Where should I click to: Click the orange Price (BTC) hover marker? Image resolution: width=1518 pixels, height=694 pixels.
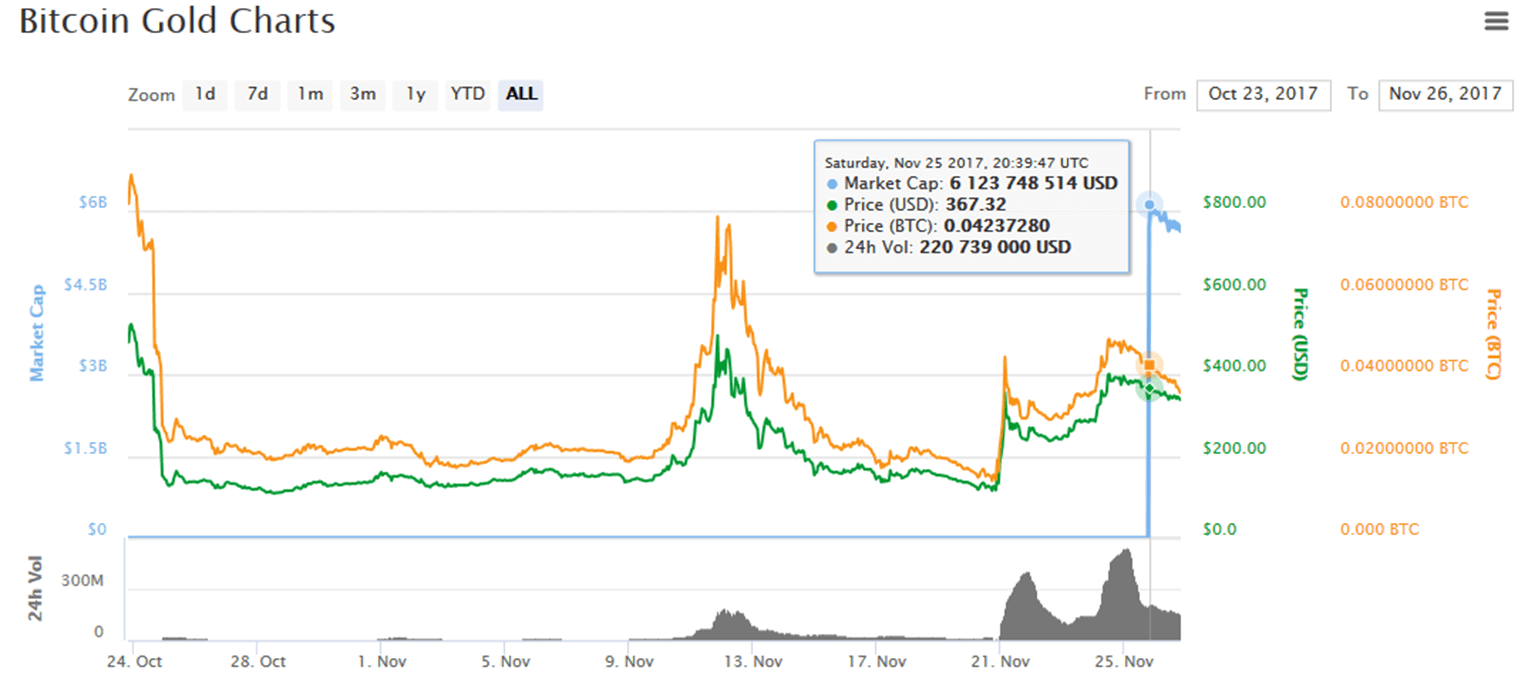(x=1150, y=365)
